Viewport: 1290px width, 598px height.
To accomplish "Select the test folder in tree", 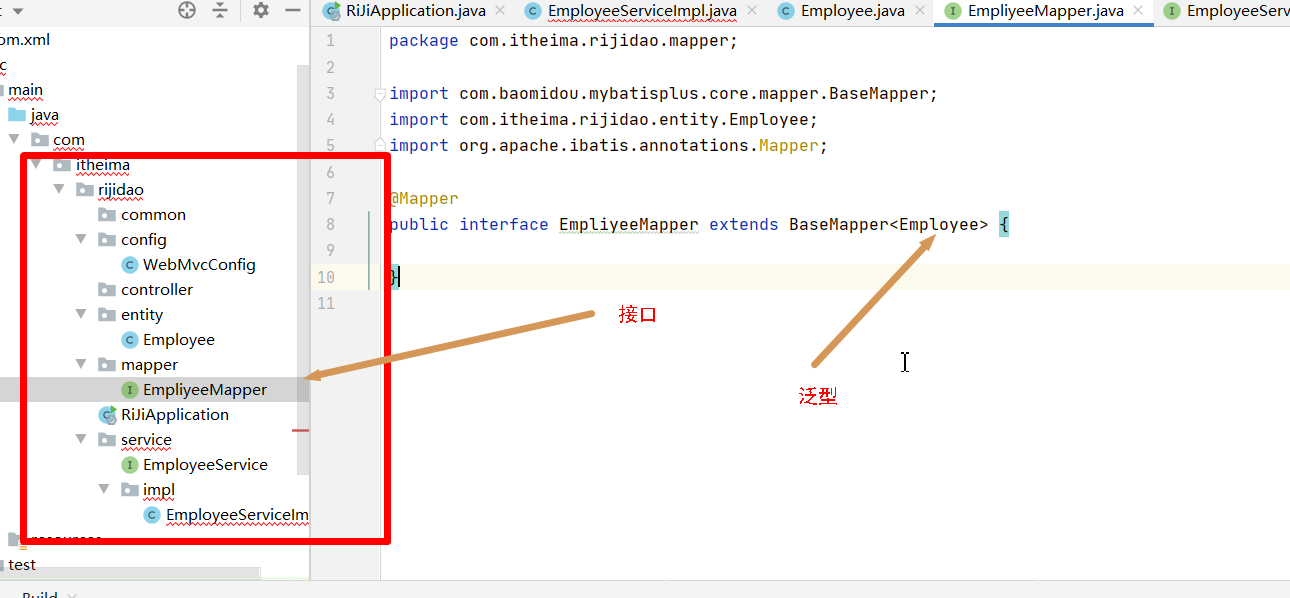I will 22,564.
